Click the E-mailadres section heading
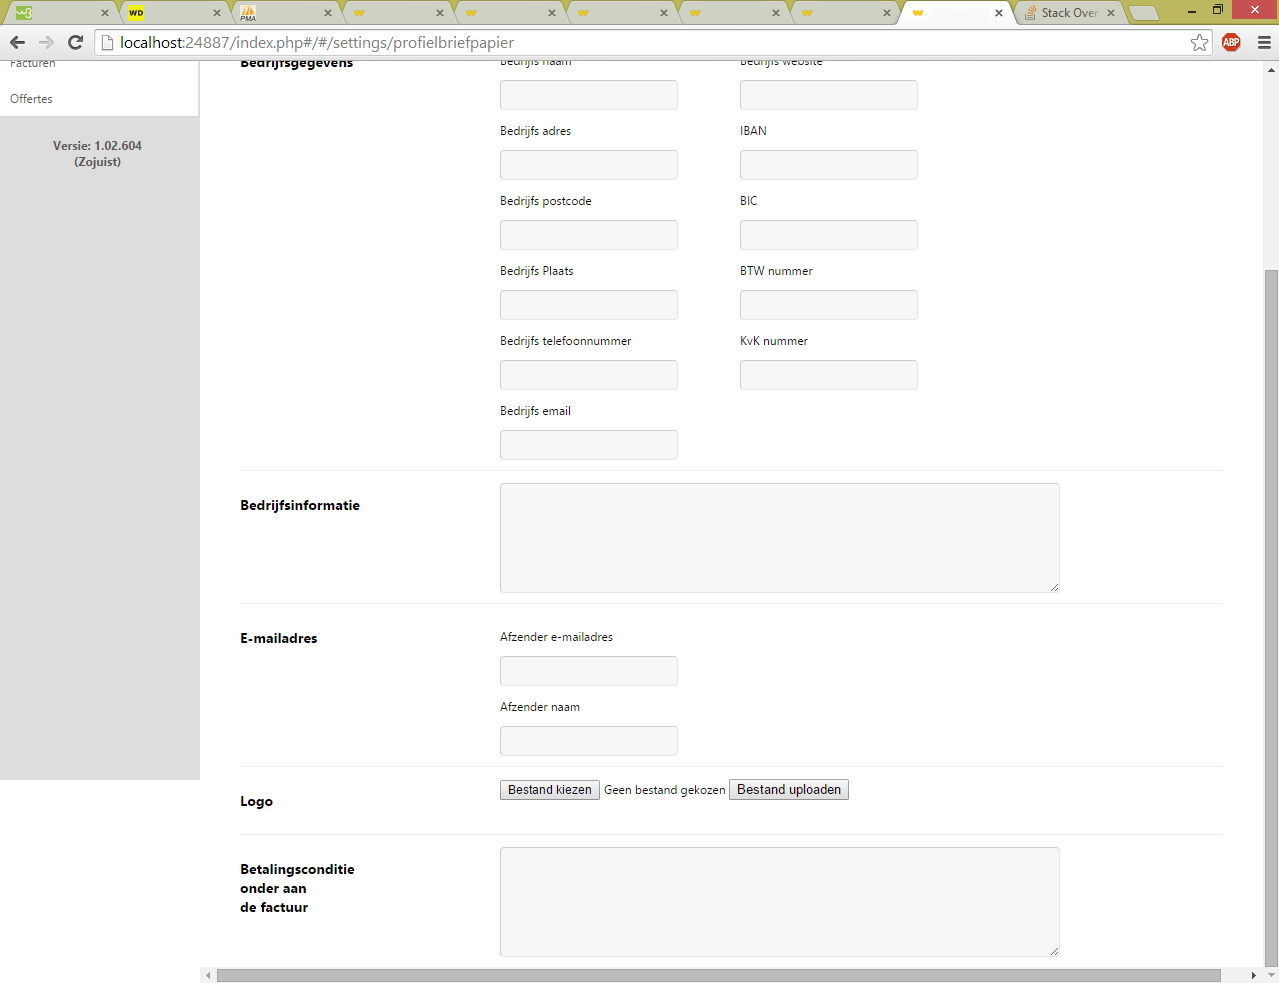 (279, 638)
